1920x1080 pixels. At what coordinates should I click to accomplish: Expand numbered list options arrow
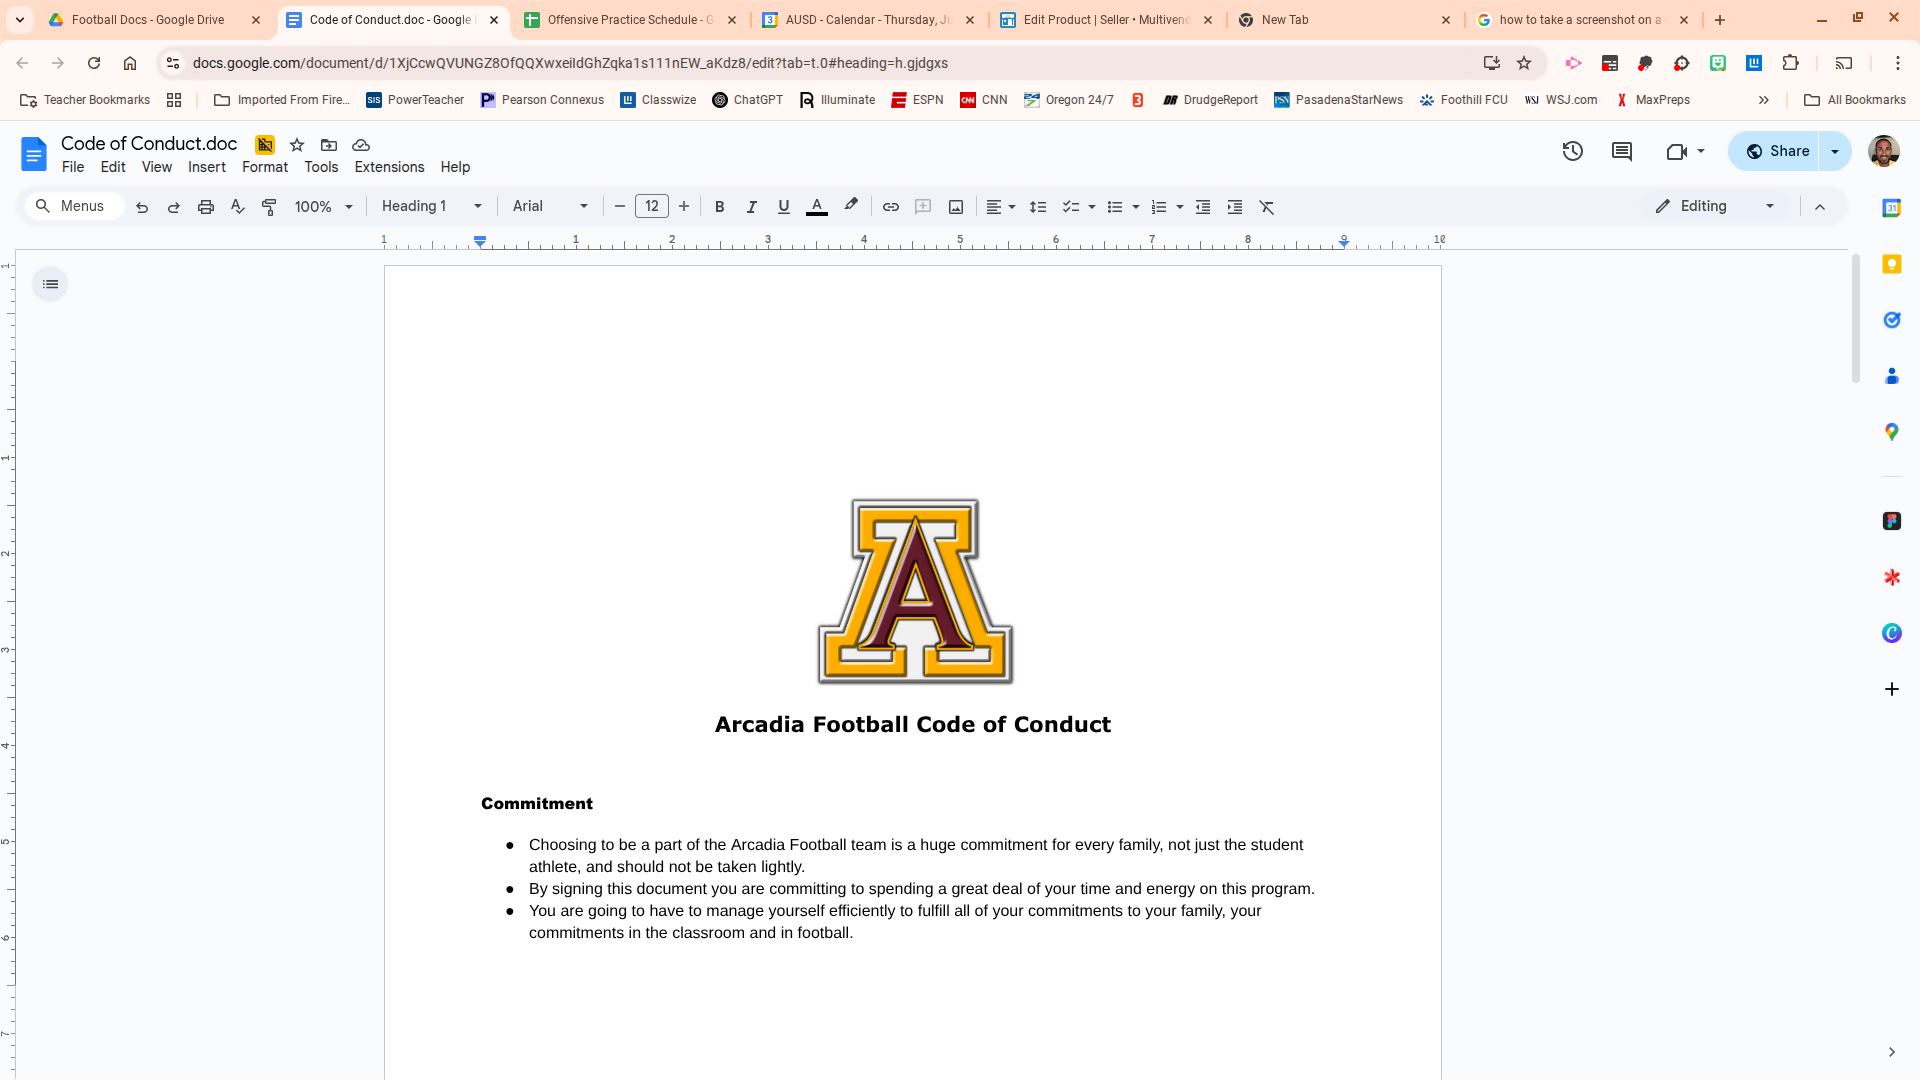point(1180,207)
